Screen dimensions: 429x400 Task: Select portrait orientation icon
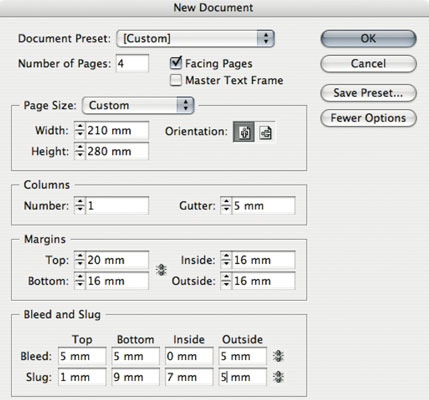244,132
